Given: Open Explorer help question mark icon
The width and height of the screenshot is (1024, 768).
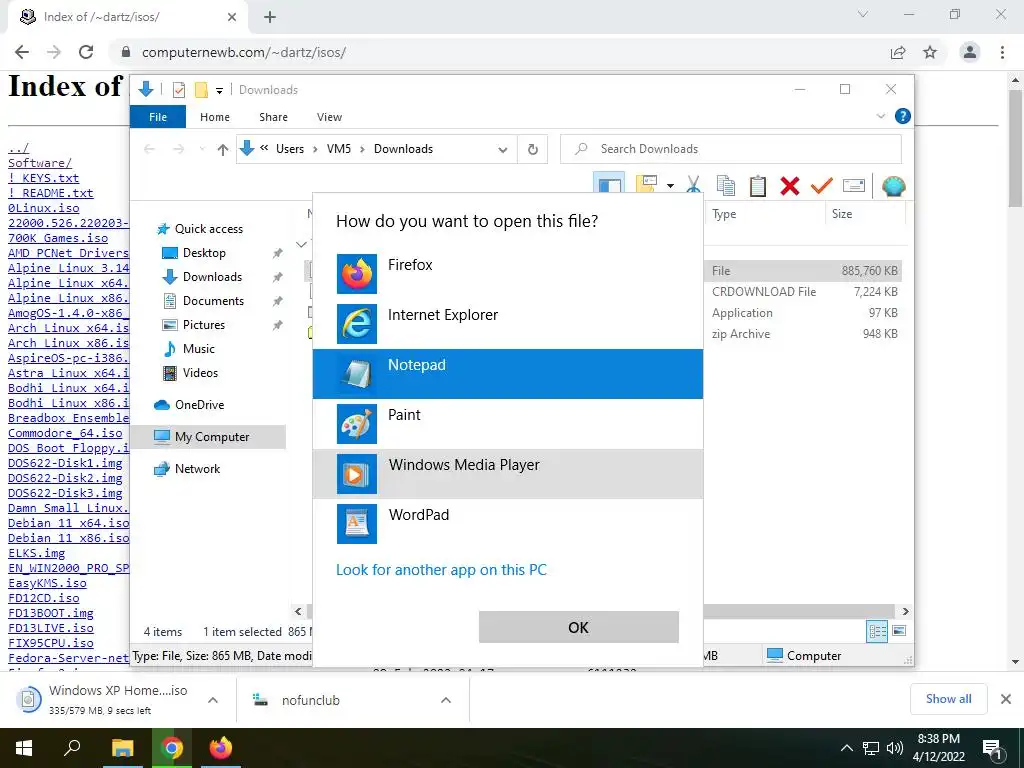Looking at the screenshot, I should click(x=903, y=116).
